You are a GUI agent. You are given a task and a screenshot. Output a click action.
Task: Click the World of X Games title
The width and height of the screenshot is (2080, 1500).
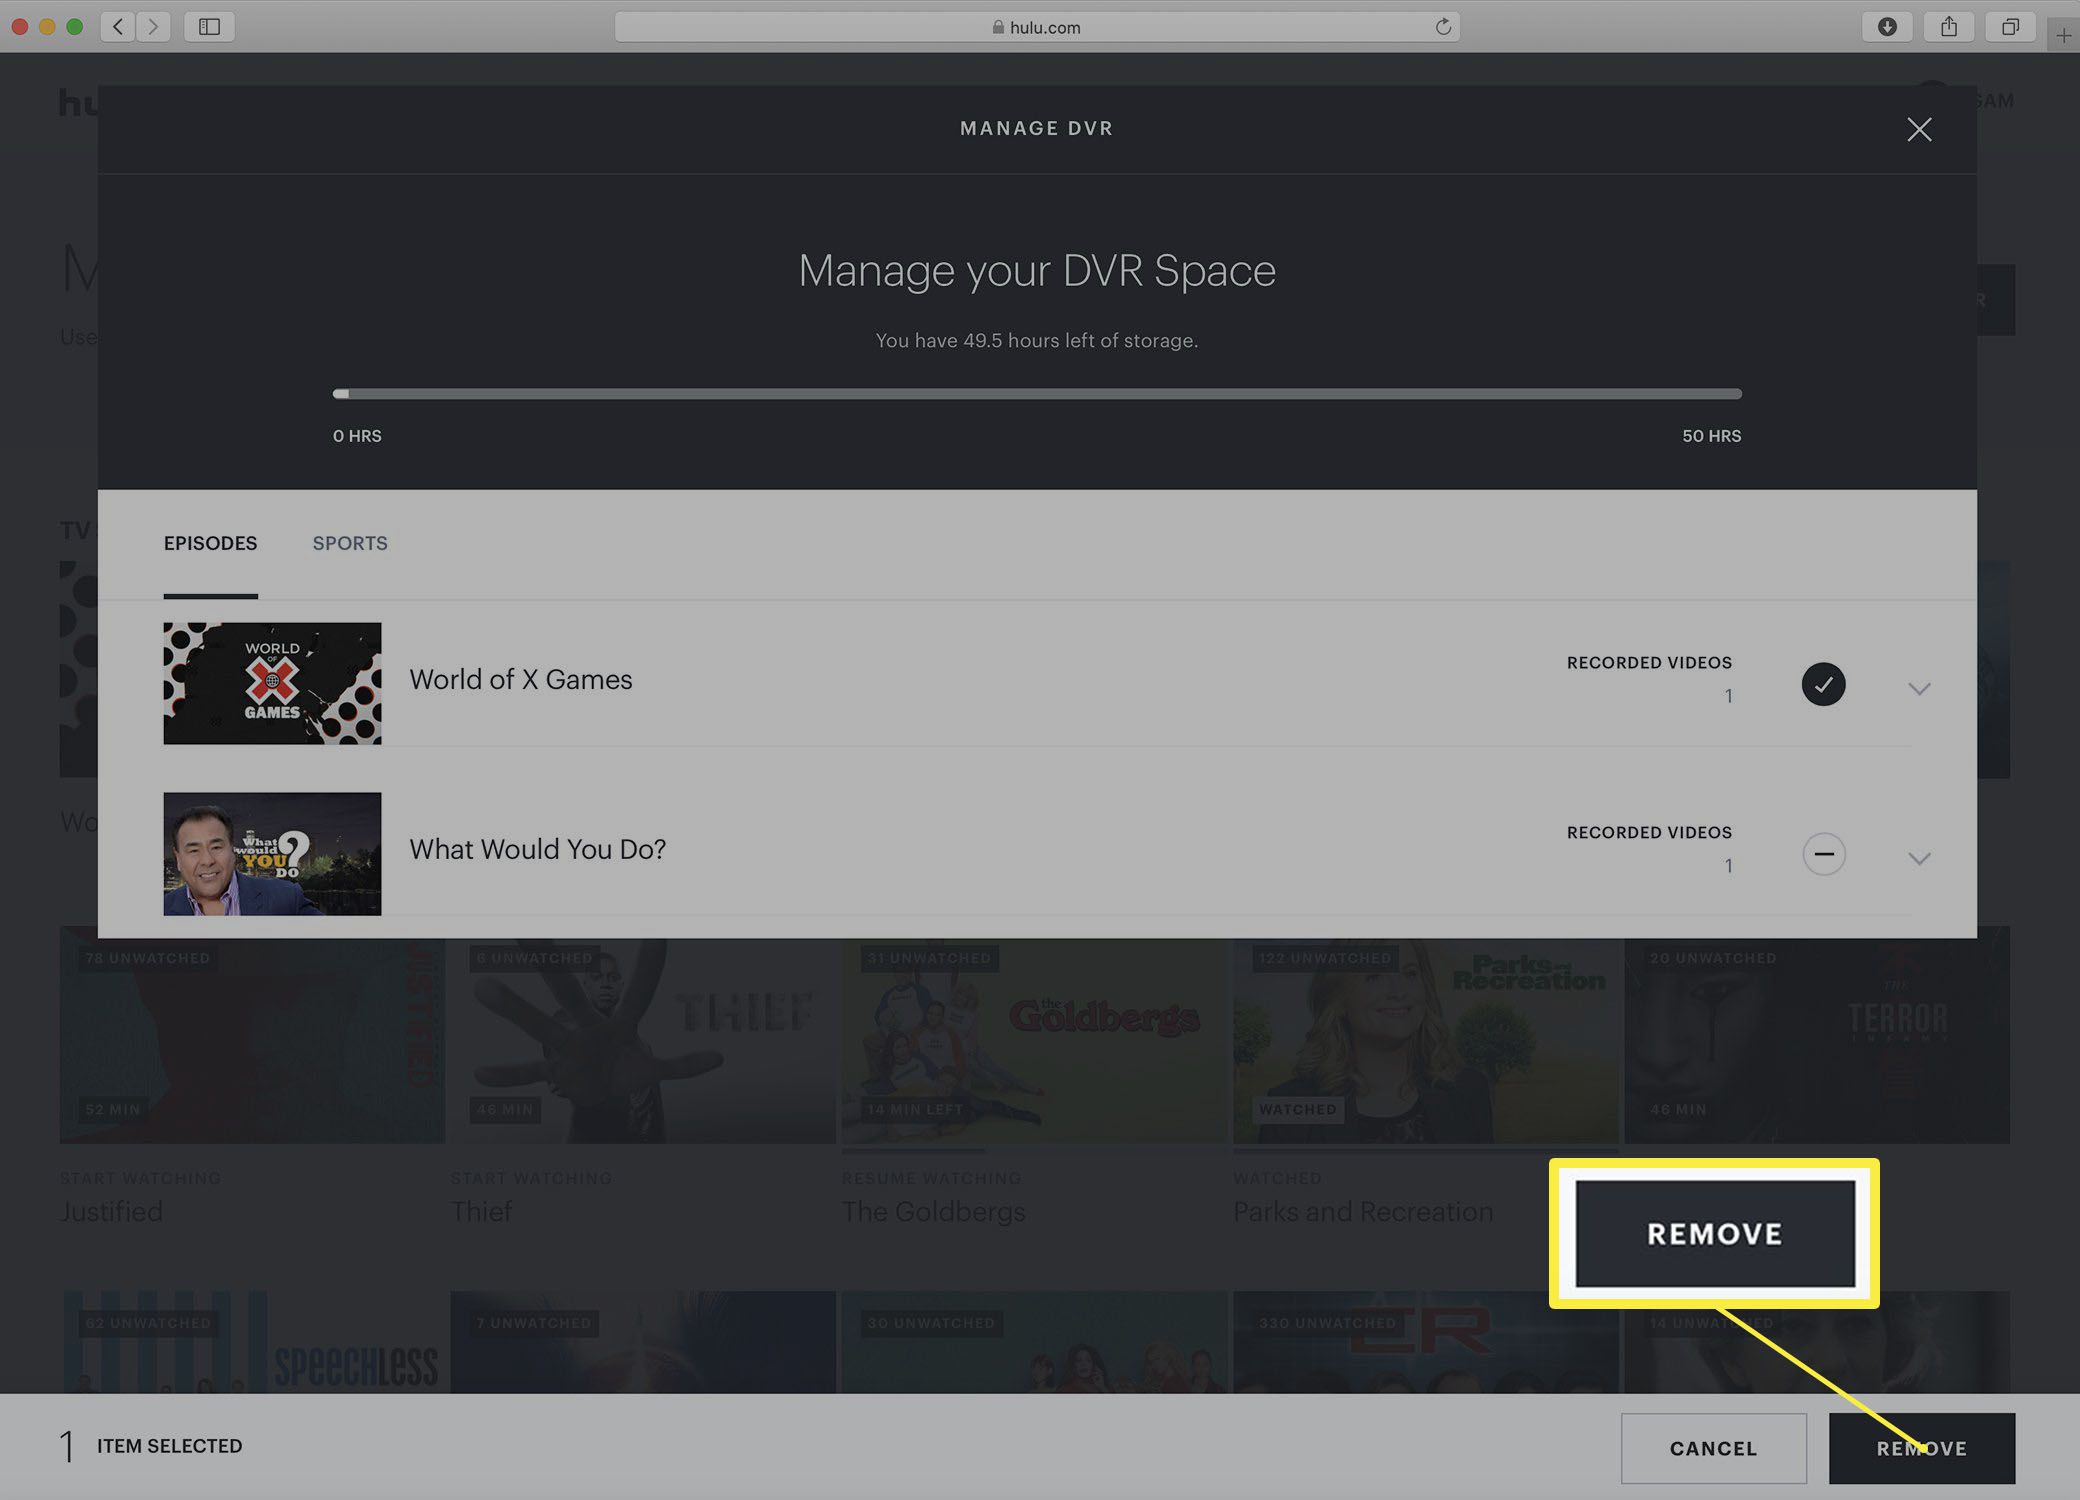coord(521,680)
